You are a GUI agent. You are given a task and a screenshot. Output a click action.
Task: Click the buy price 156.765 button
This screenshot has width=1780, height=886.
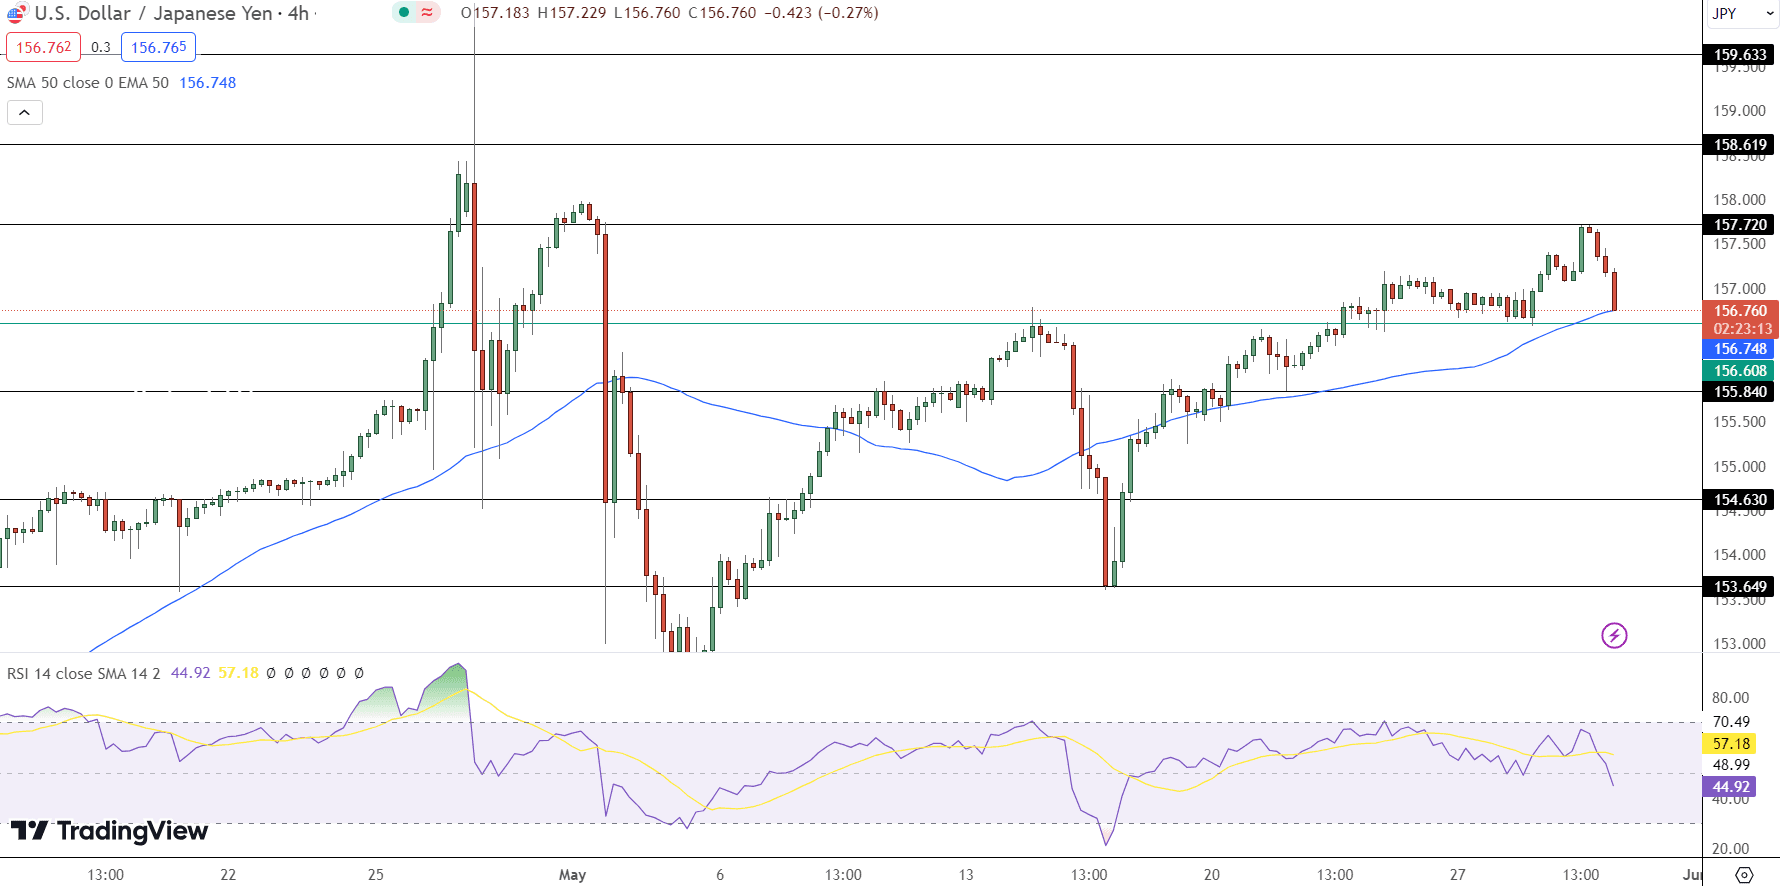[x=158, y=47]
